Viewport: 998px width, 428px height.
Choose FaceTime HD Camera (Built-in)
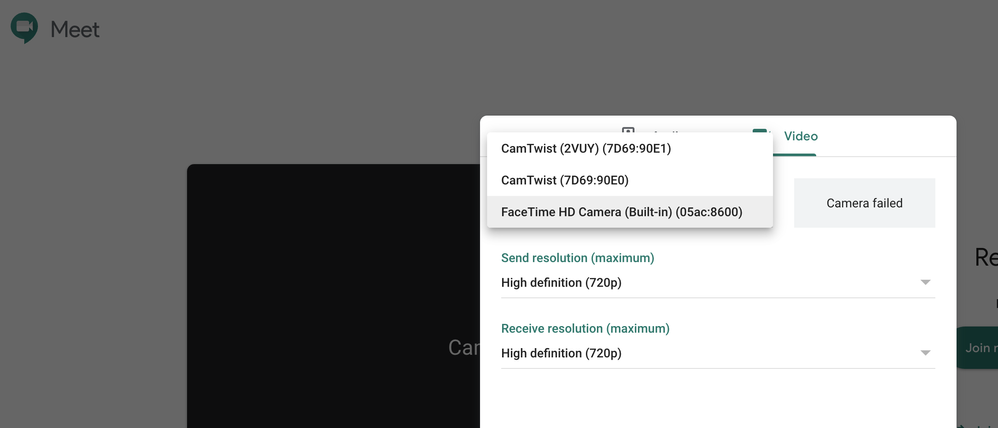(x=630, y=211)
